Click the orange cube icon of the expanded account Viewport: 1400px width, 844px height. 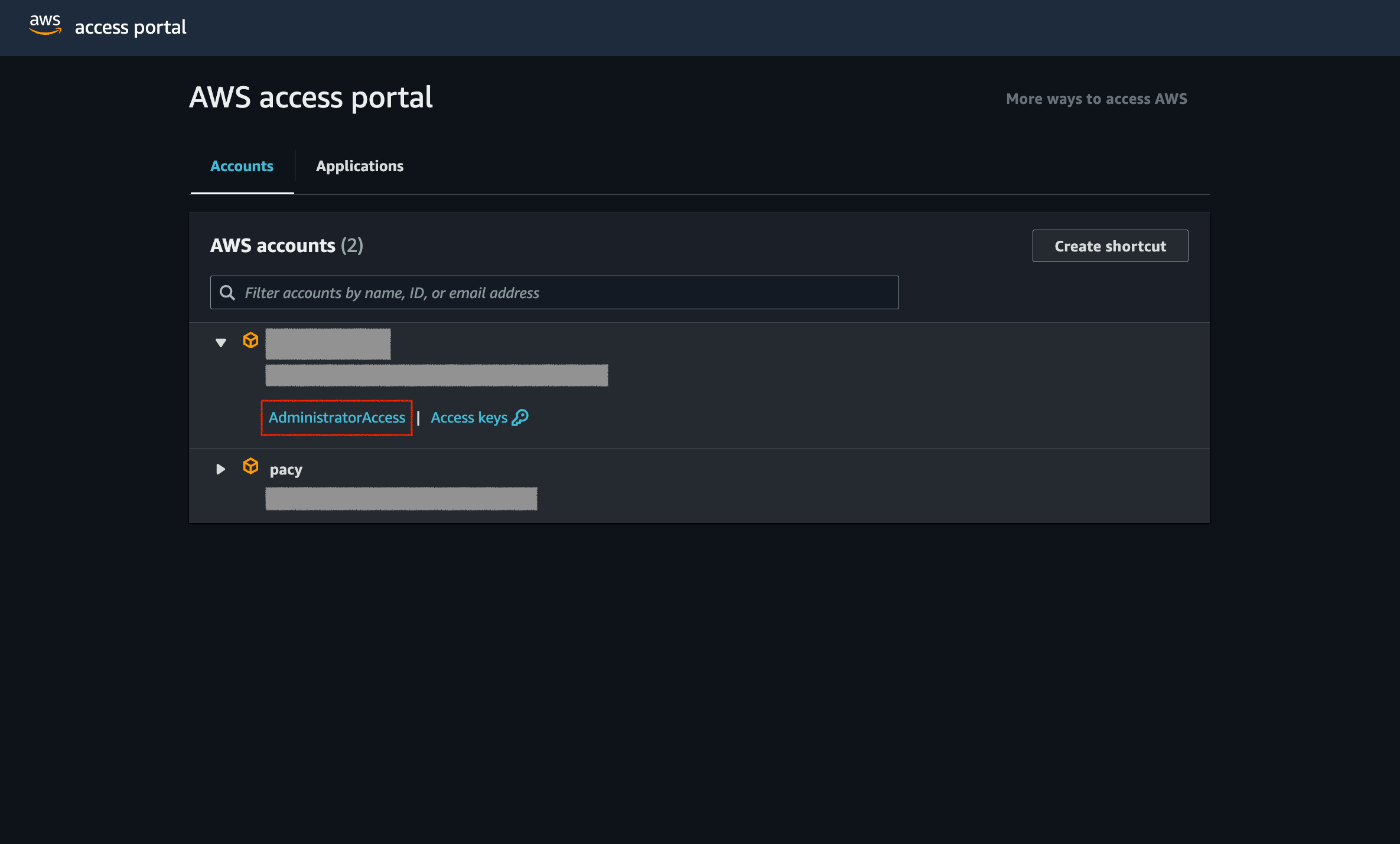click(x=251, y=340)
